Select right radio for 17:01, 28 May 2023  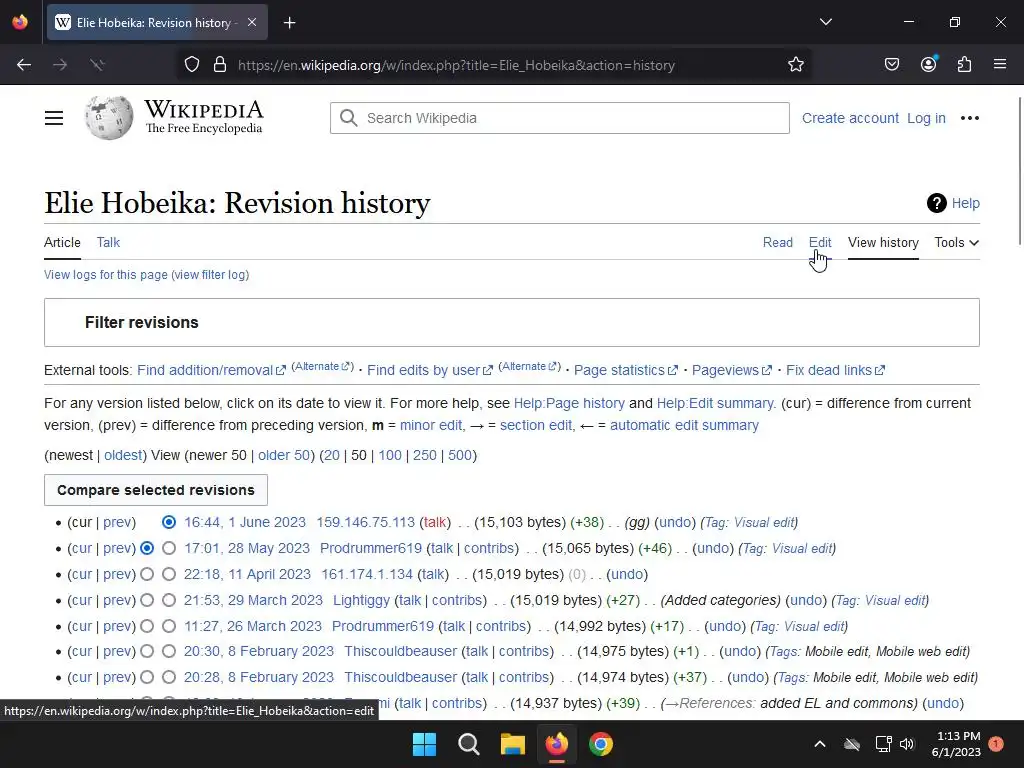(169, 548)
